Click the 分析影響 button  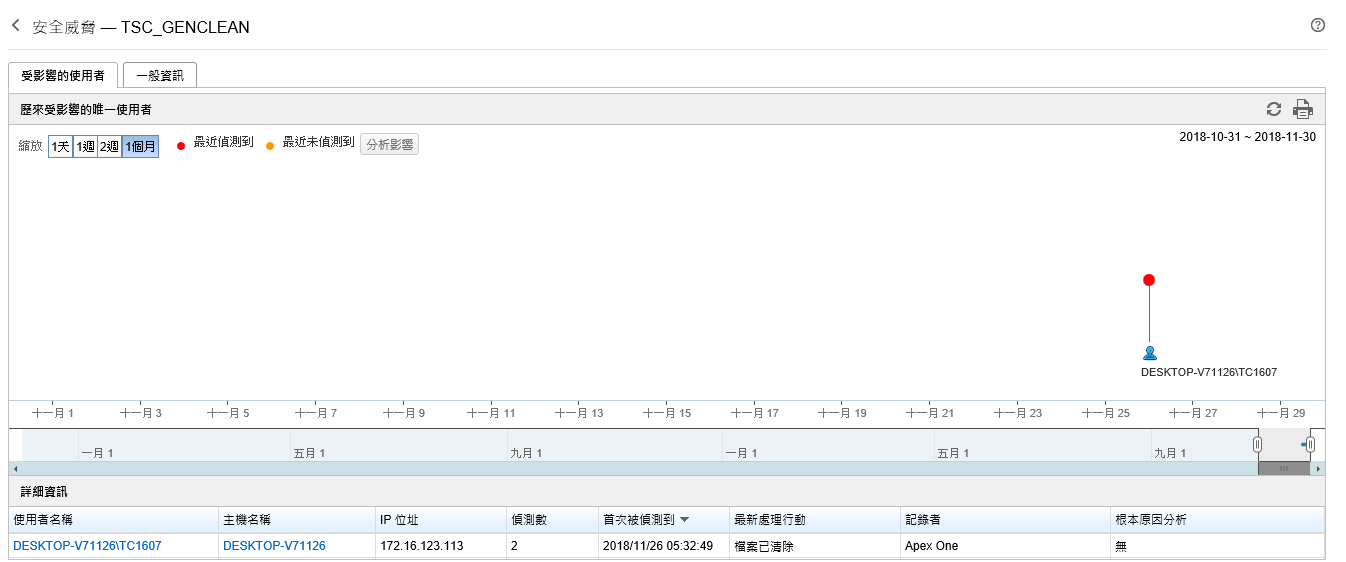click(x=389, y=145)
